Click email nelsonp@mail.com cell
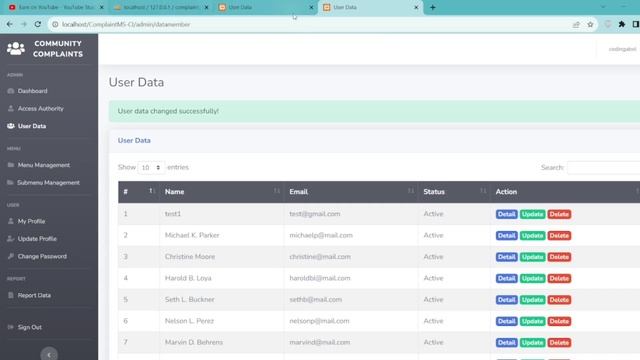This screenshot has width=640, height=360. coord(319,321)
